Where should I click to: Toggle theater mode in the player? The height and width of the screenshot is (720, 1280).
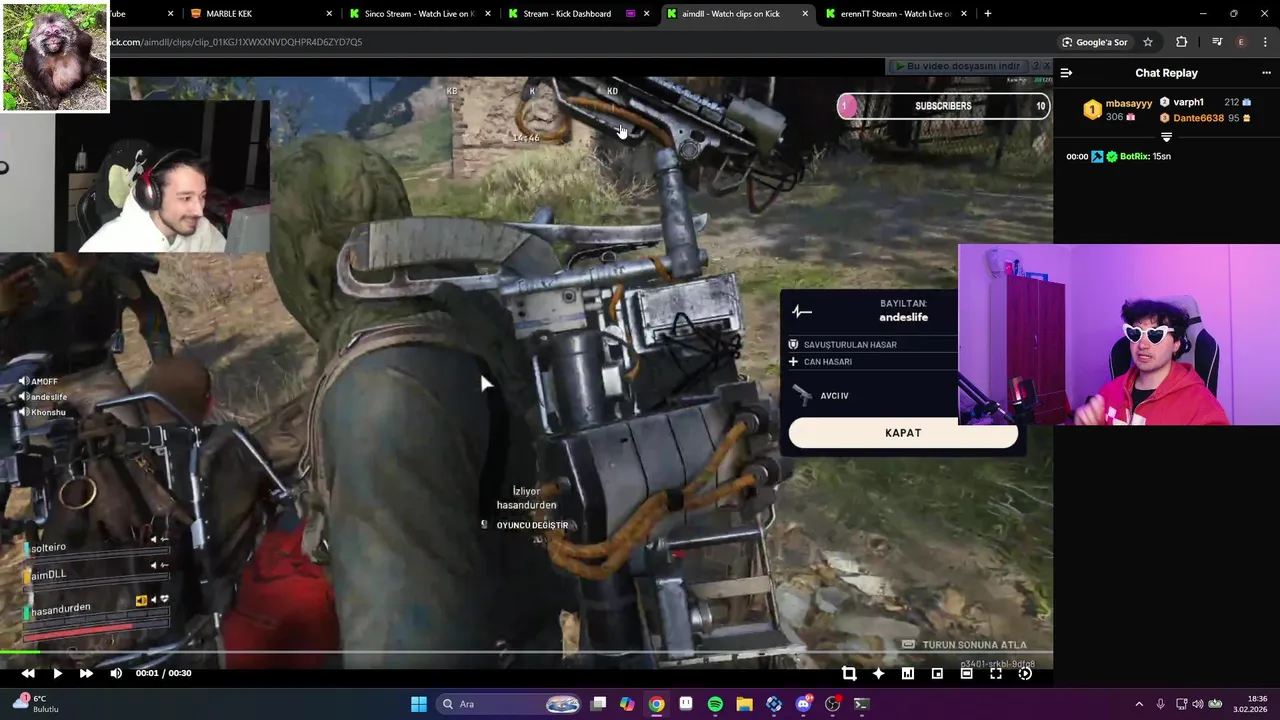coord(966,674)
